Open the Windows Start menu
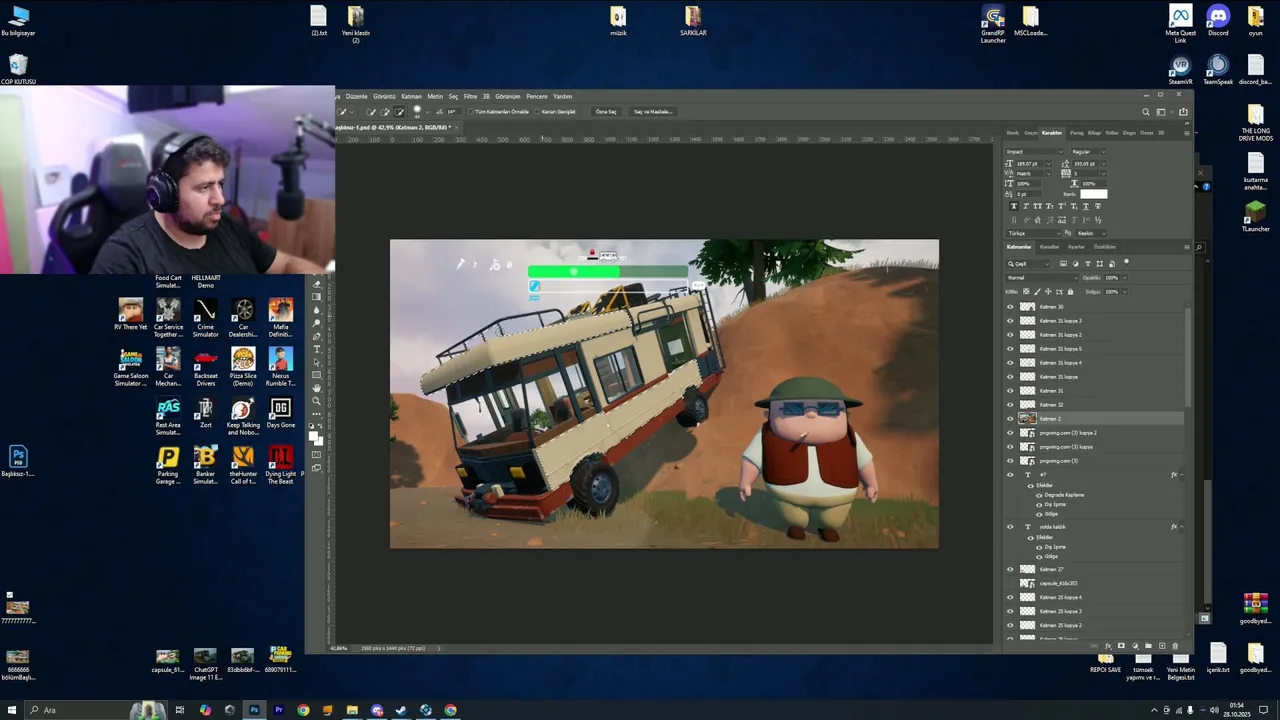 (x=12, y=710)
